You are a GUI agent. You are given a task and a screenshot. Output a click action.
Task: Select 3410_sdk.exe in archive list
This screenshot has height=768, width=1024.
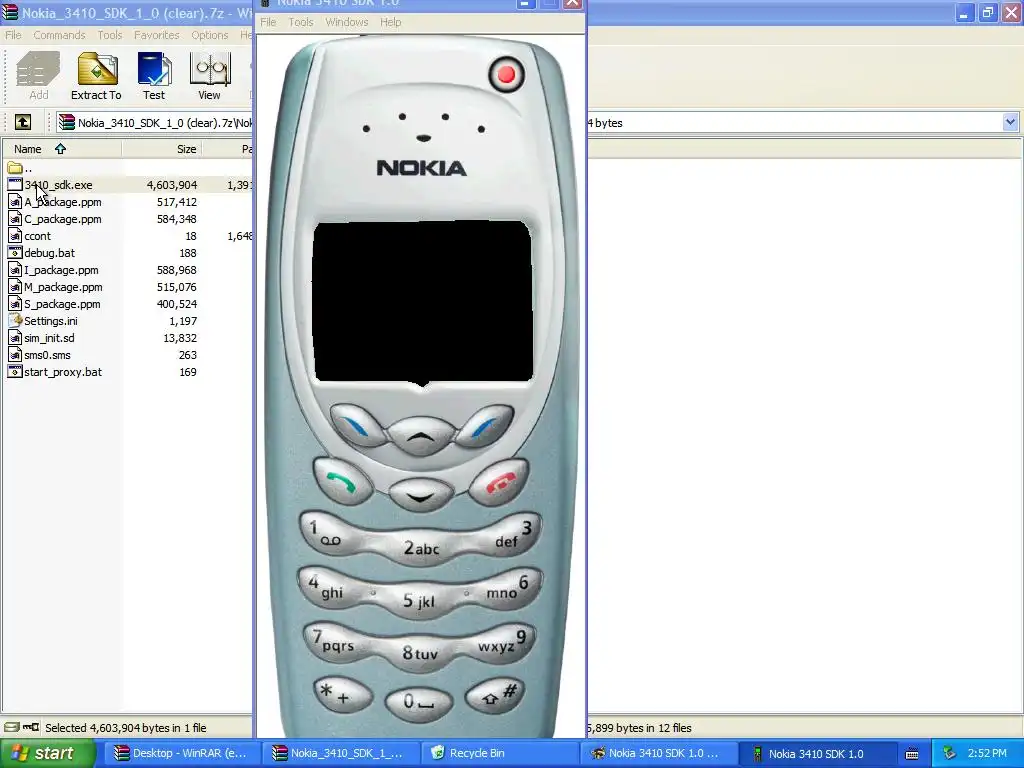(x=50, y=185)
